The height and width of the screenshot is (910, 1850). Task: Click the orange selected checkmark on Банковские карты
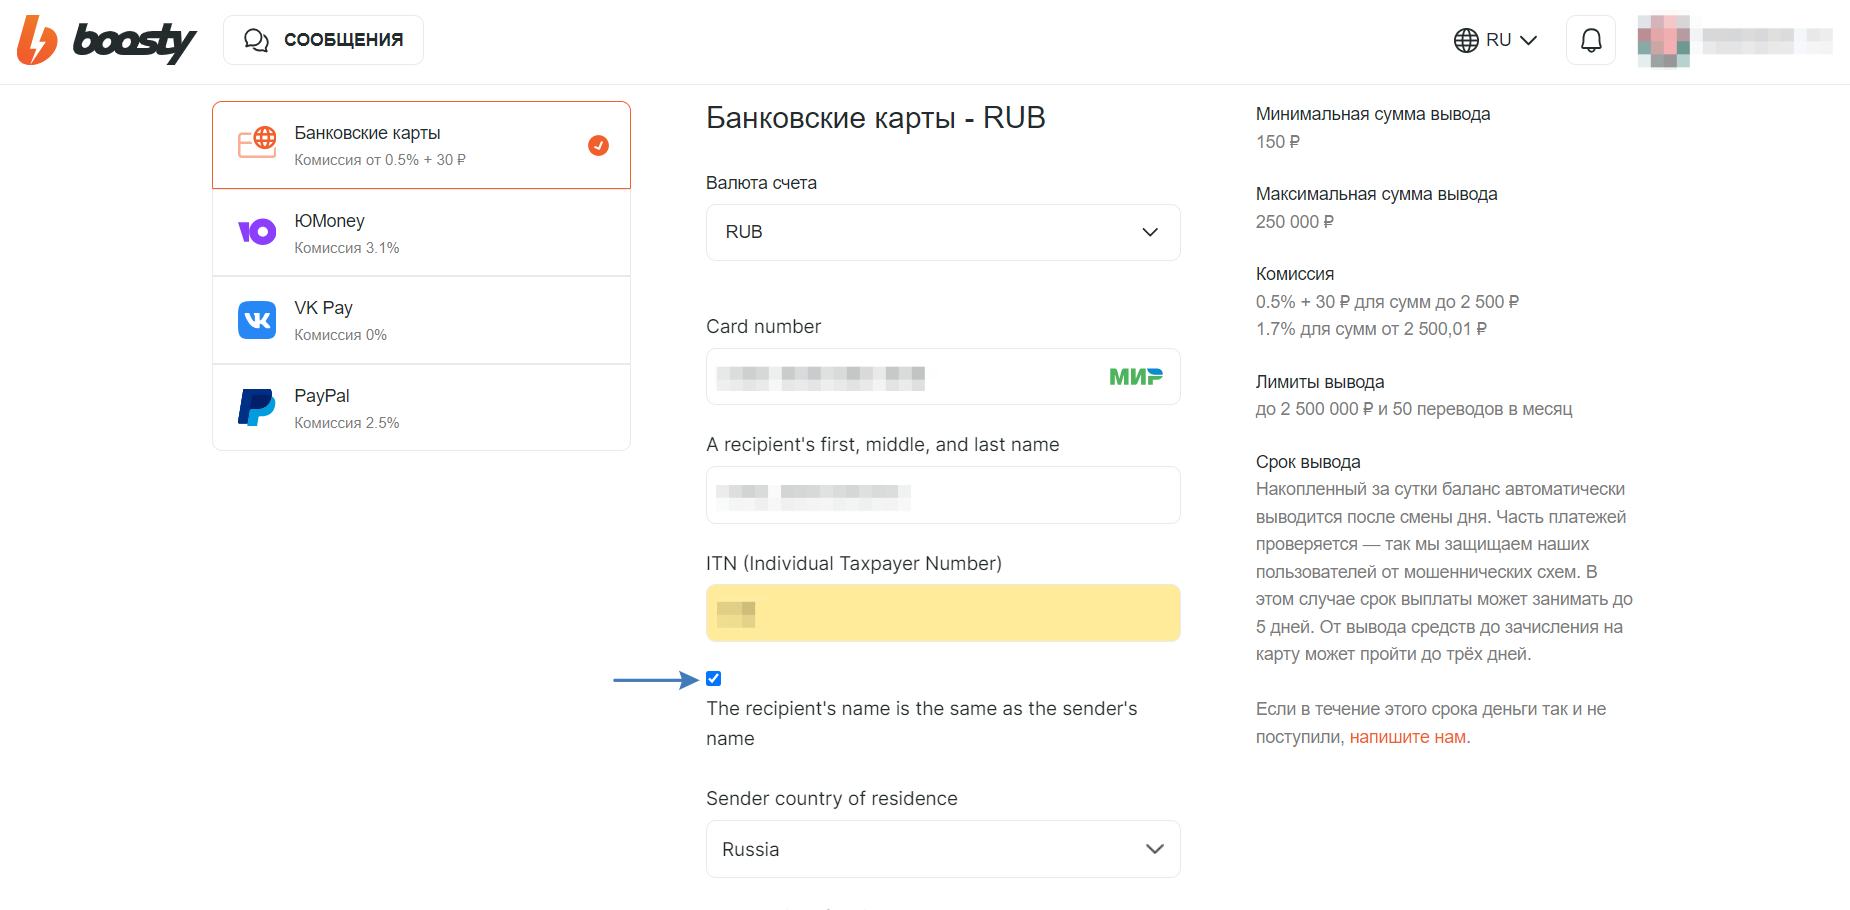598,145
